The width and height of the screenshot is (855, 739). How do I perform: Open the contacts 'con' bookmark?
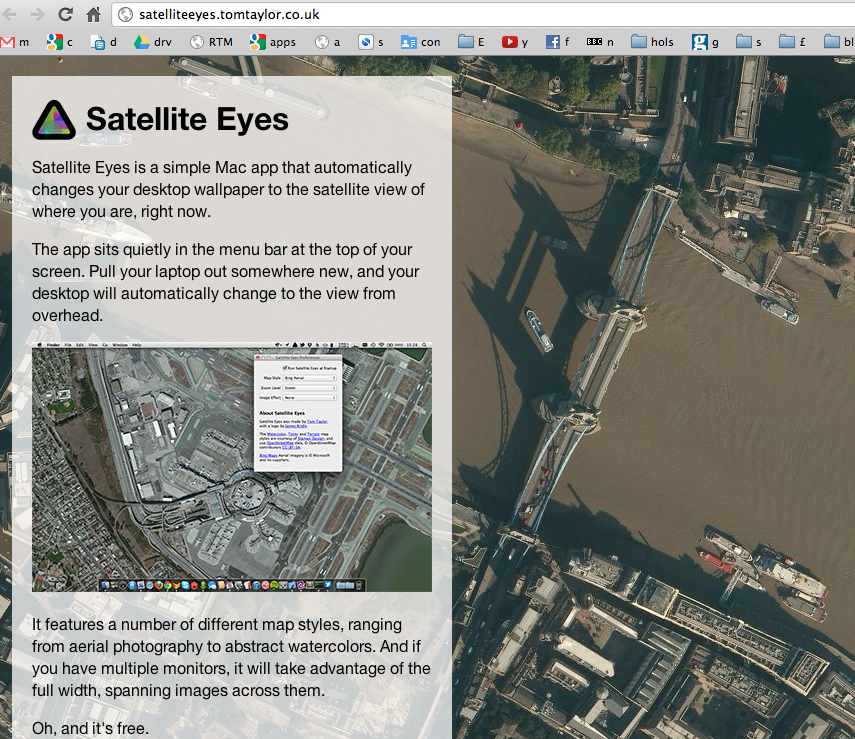[x=420, y=42]
